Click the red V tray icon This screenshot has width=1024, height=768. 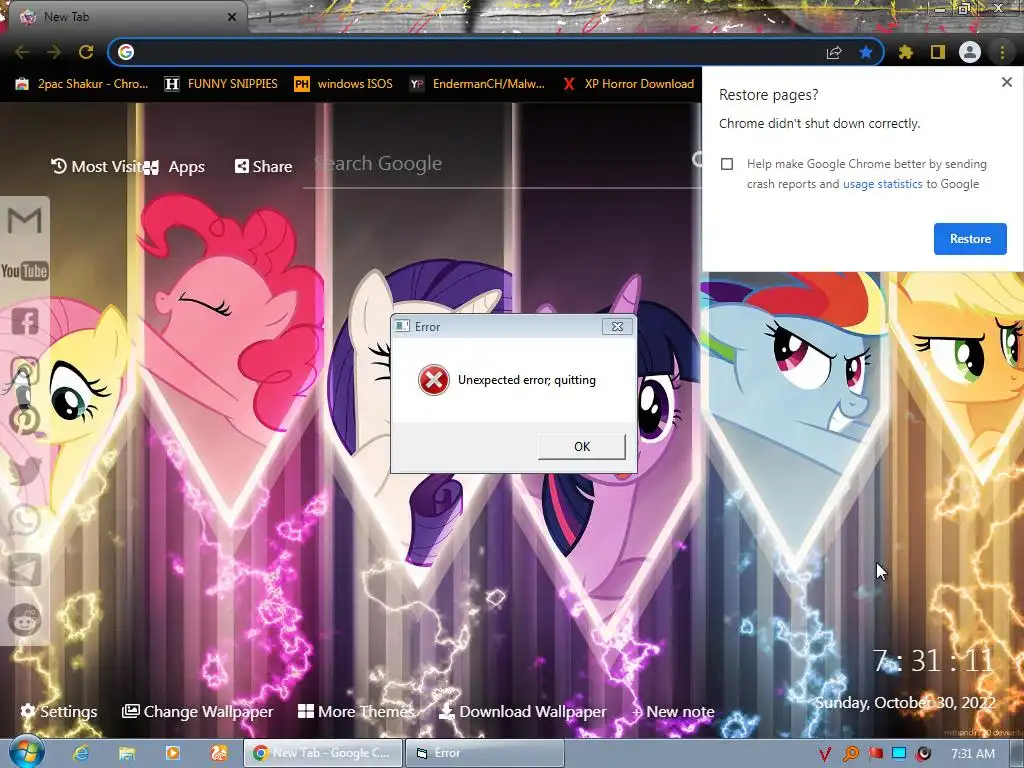825,754
